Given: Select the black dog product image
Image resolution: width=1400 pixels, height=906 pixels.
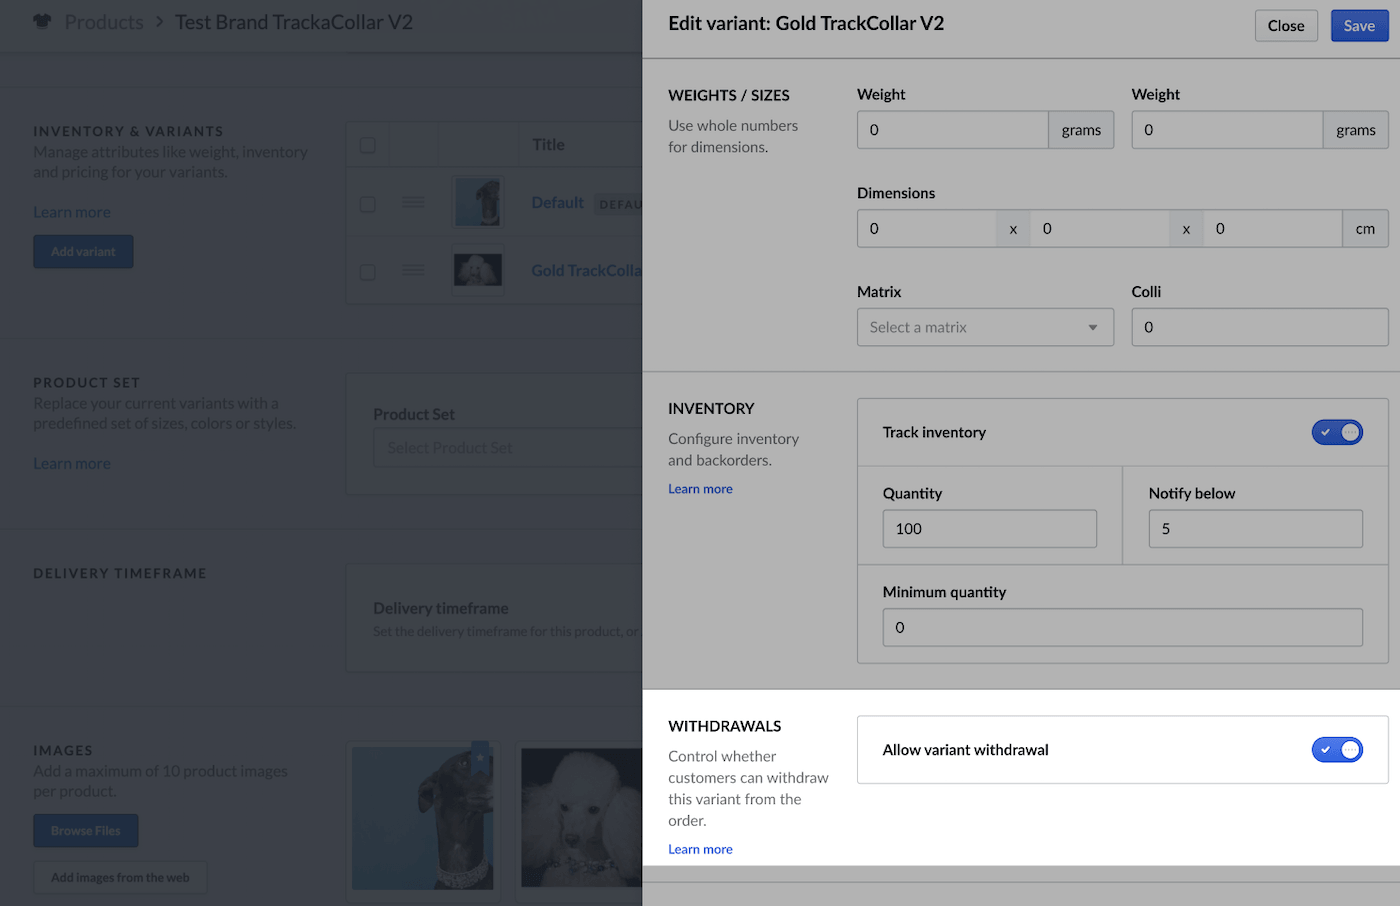Looking at the screenshot, I should 423,818.
